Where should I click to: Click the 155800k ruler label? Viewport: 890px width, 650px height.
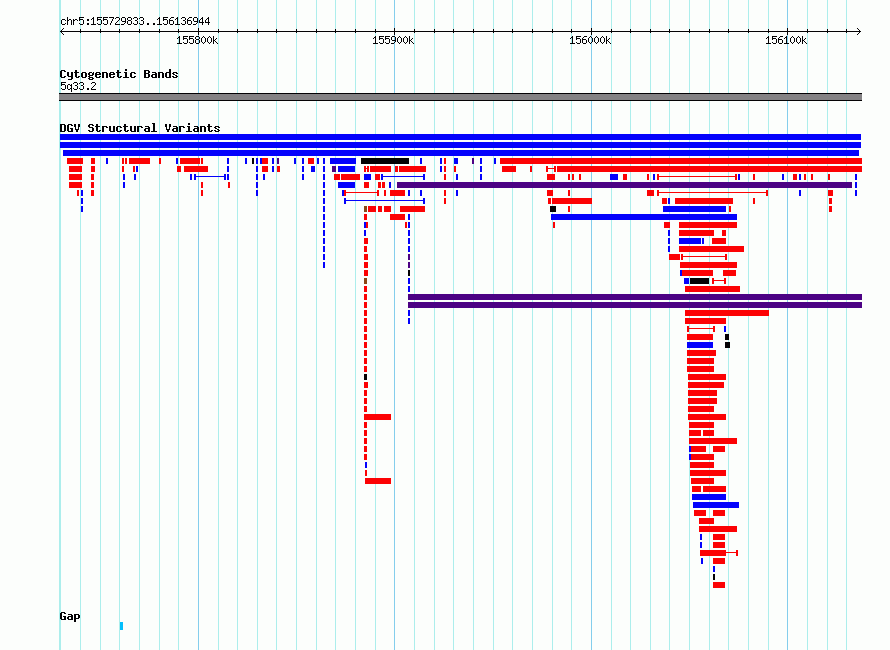coord(197,40)
